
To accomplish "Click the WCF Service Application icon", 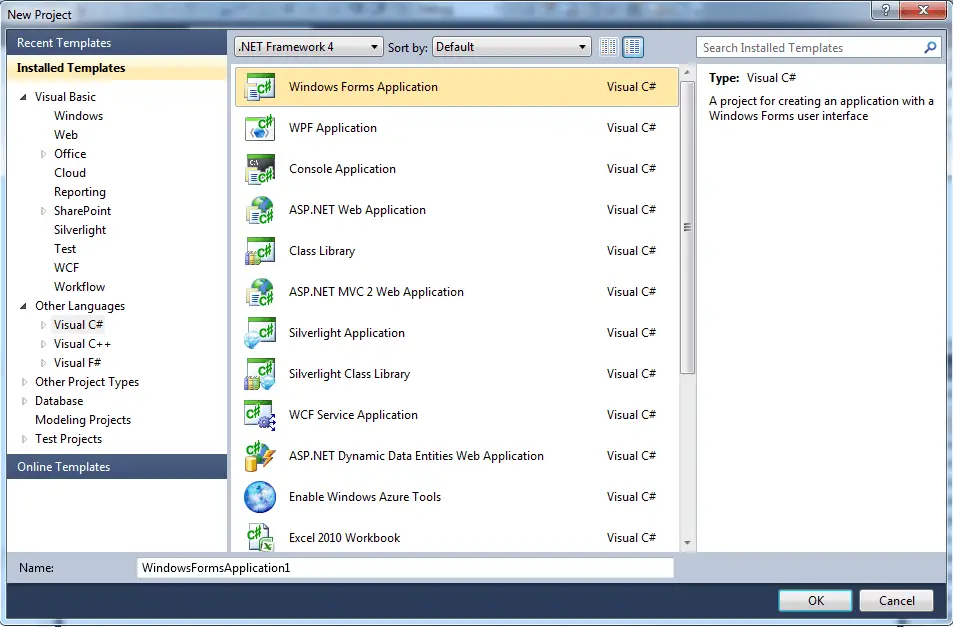I will click(260, 415).
